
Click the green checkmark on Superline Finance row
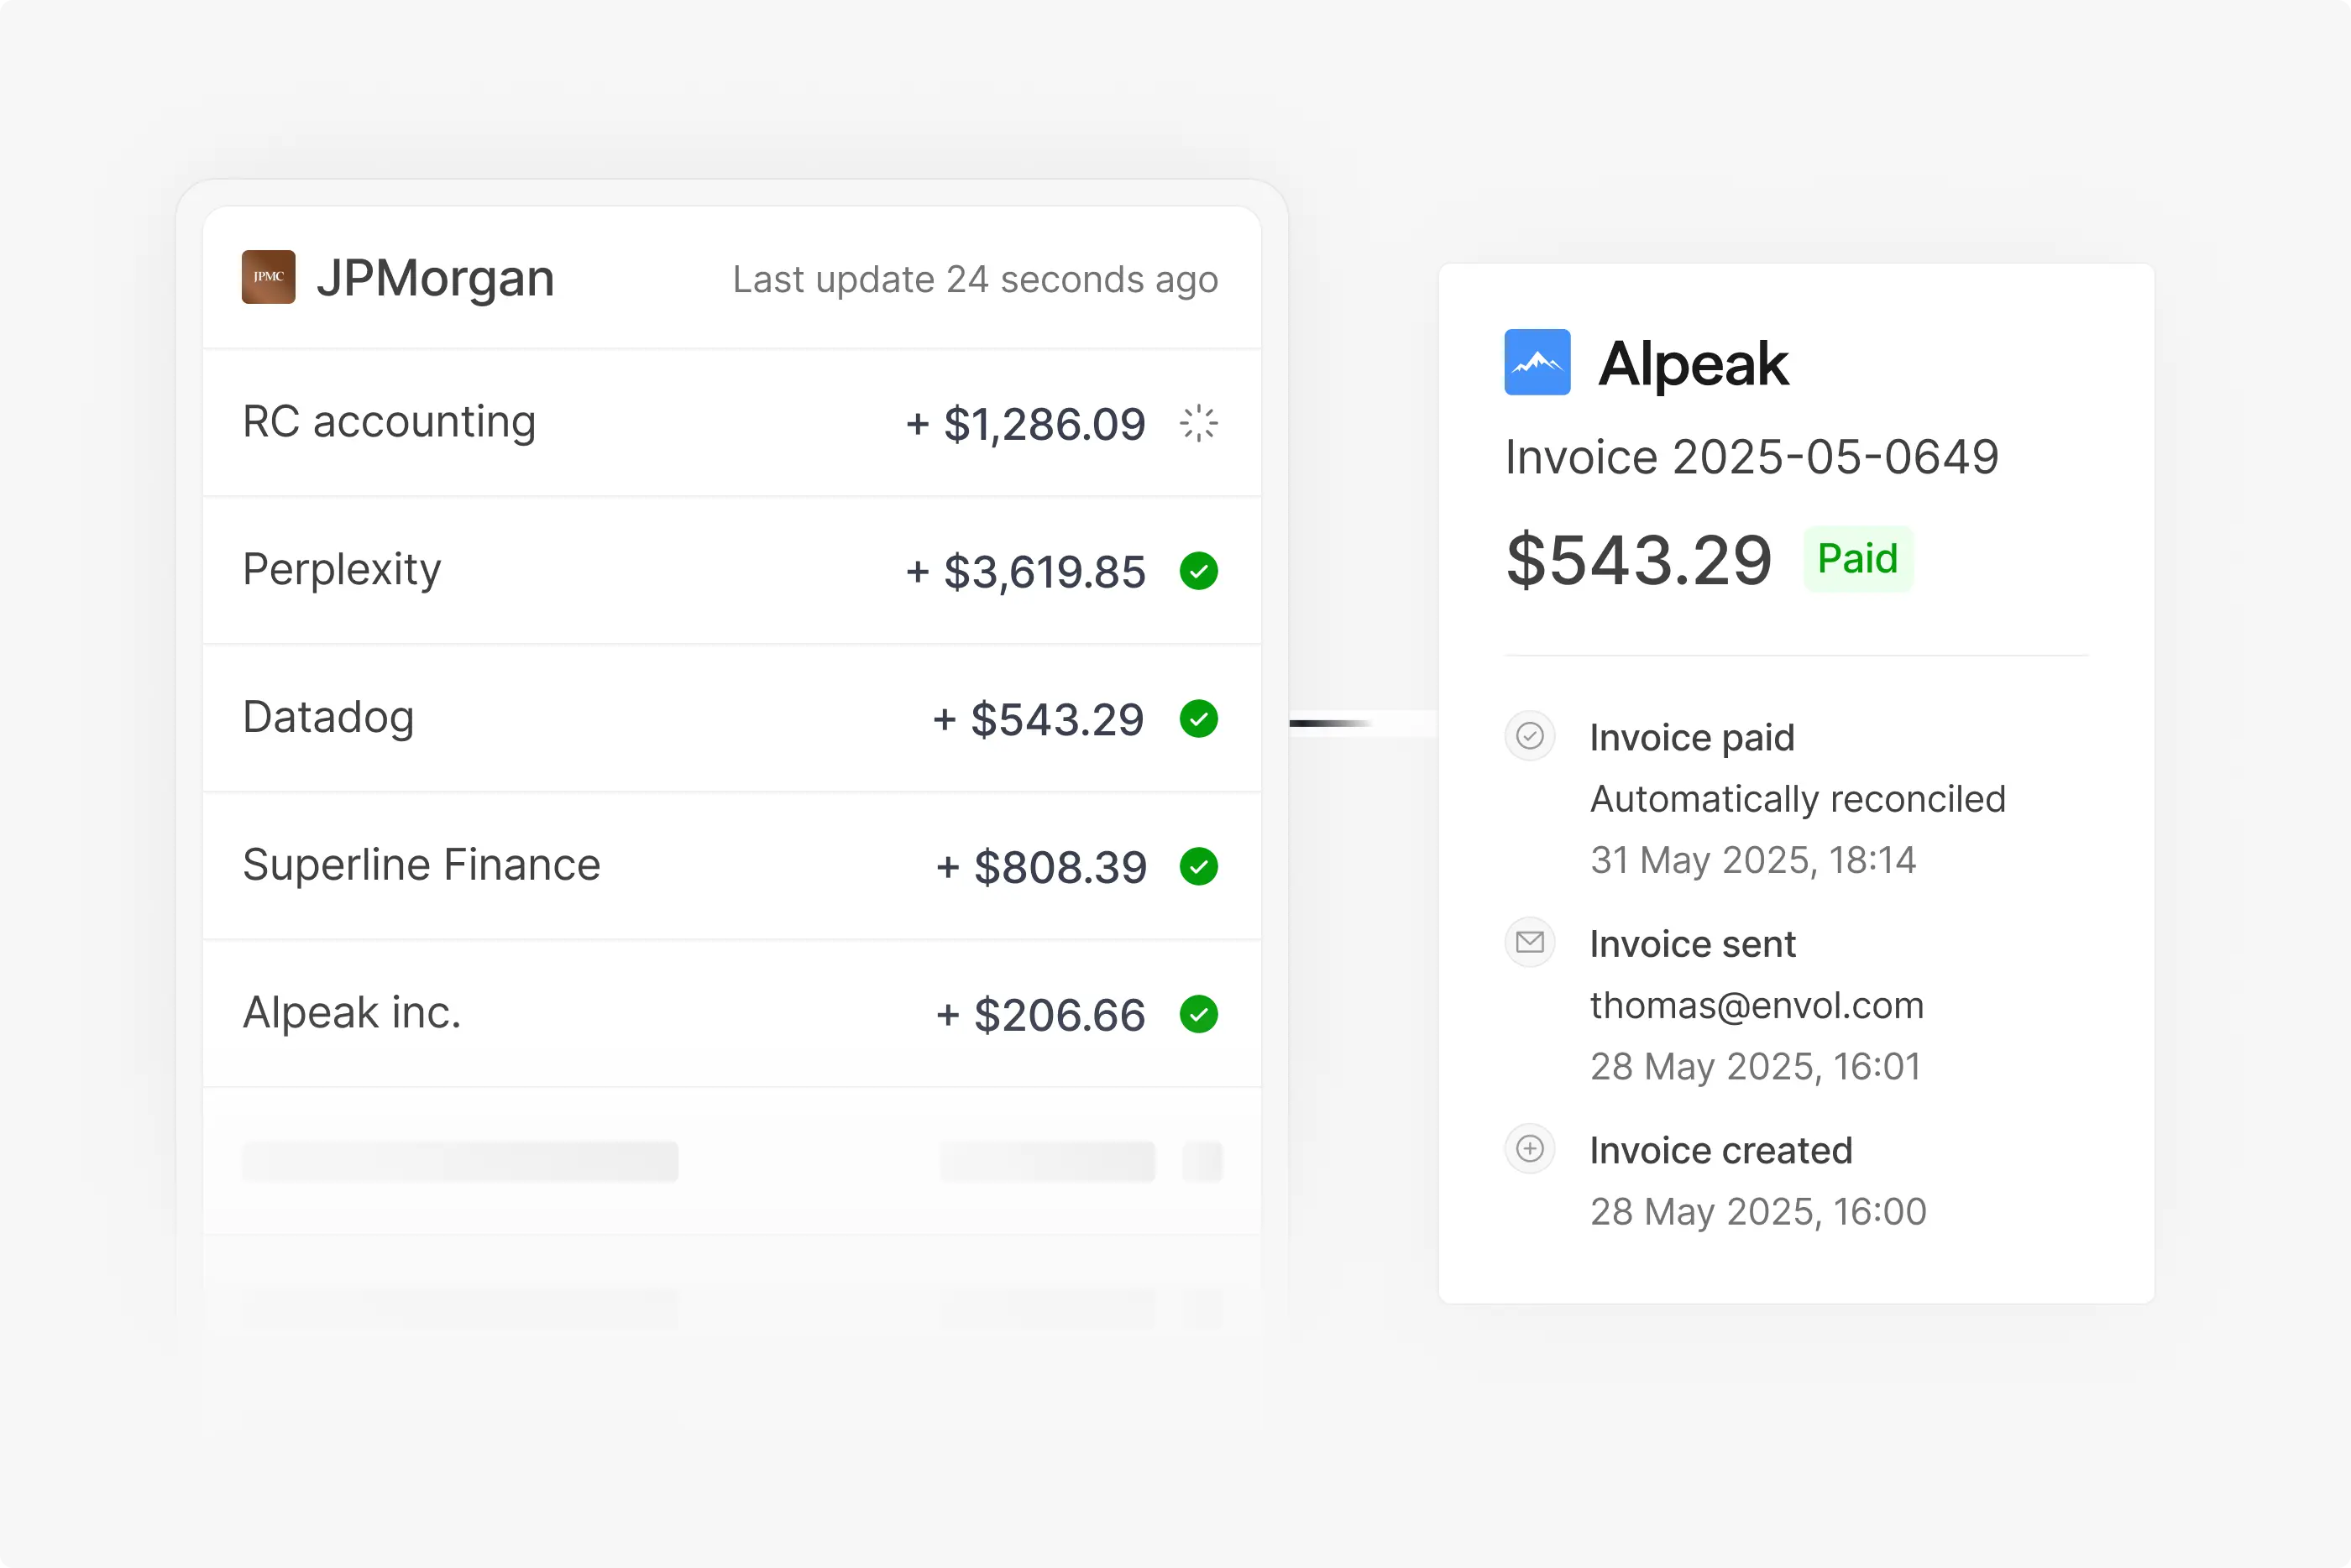coord(1198,867)
